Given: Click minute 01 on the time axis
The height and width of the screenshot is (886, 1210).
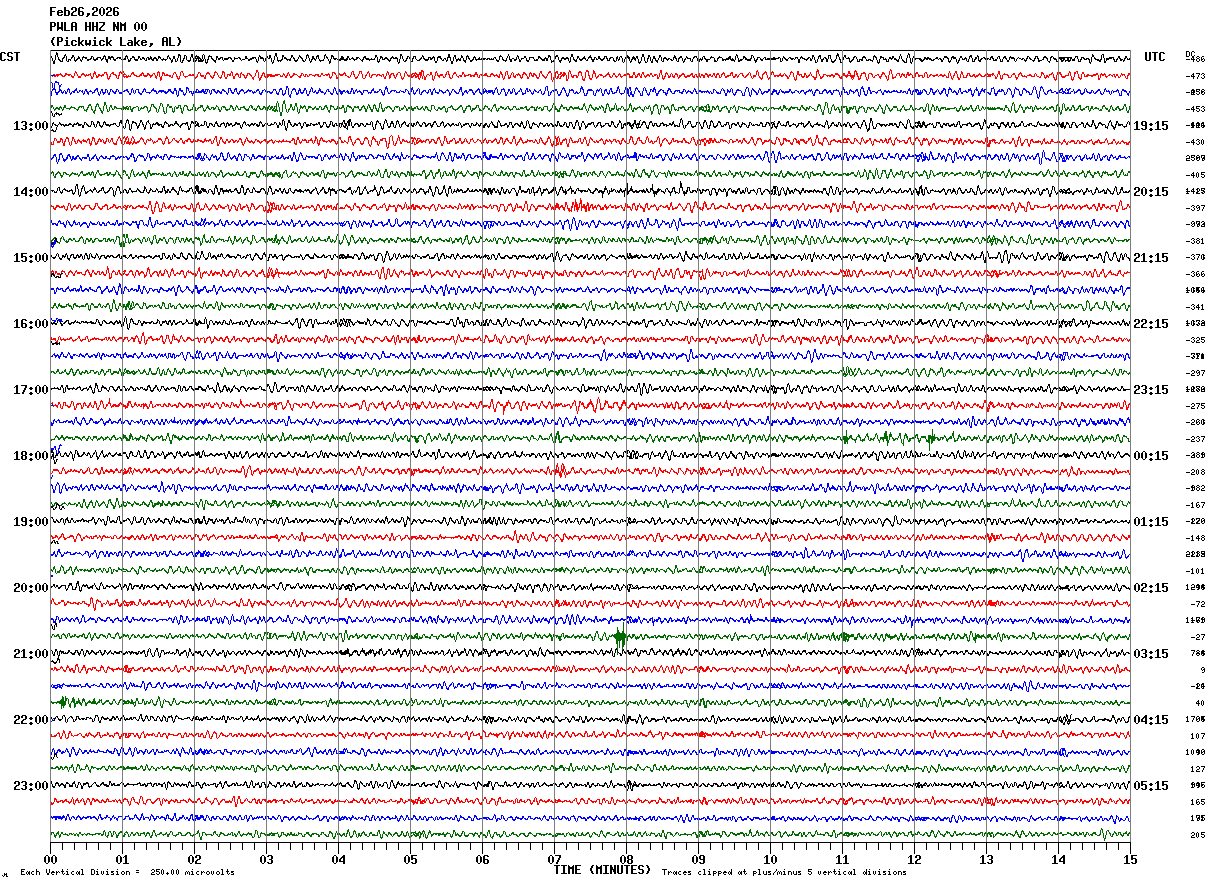Looking at the screenshot, I should 122,859.
